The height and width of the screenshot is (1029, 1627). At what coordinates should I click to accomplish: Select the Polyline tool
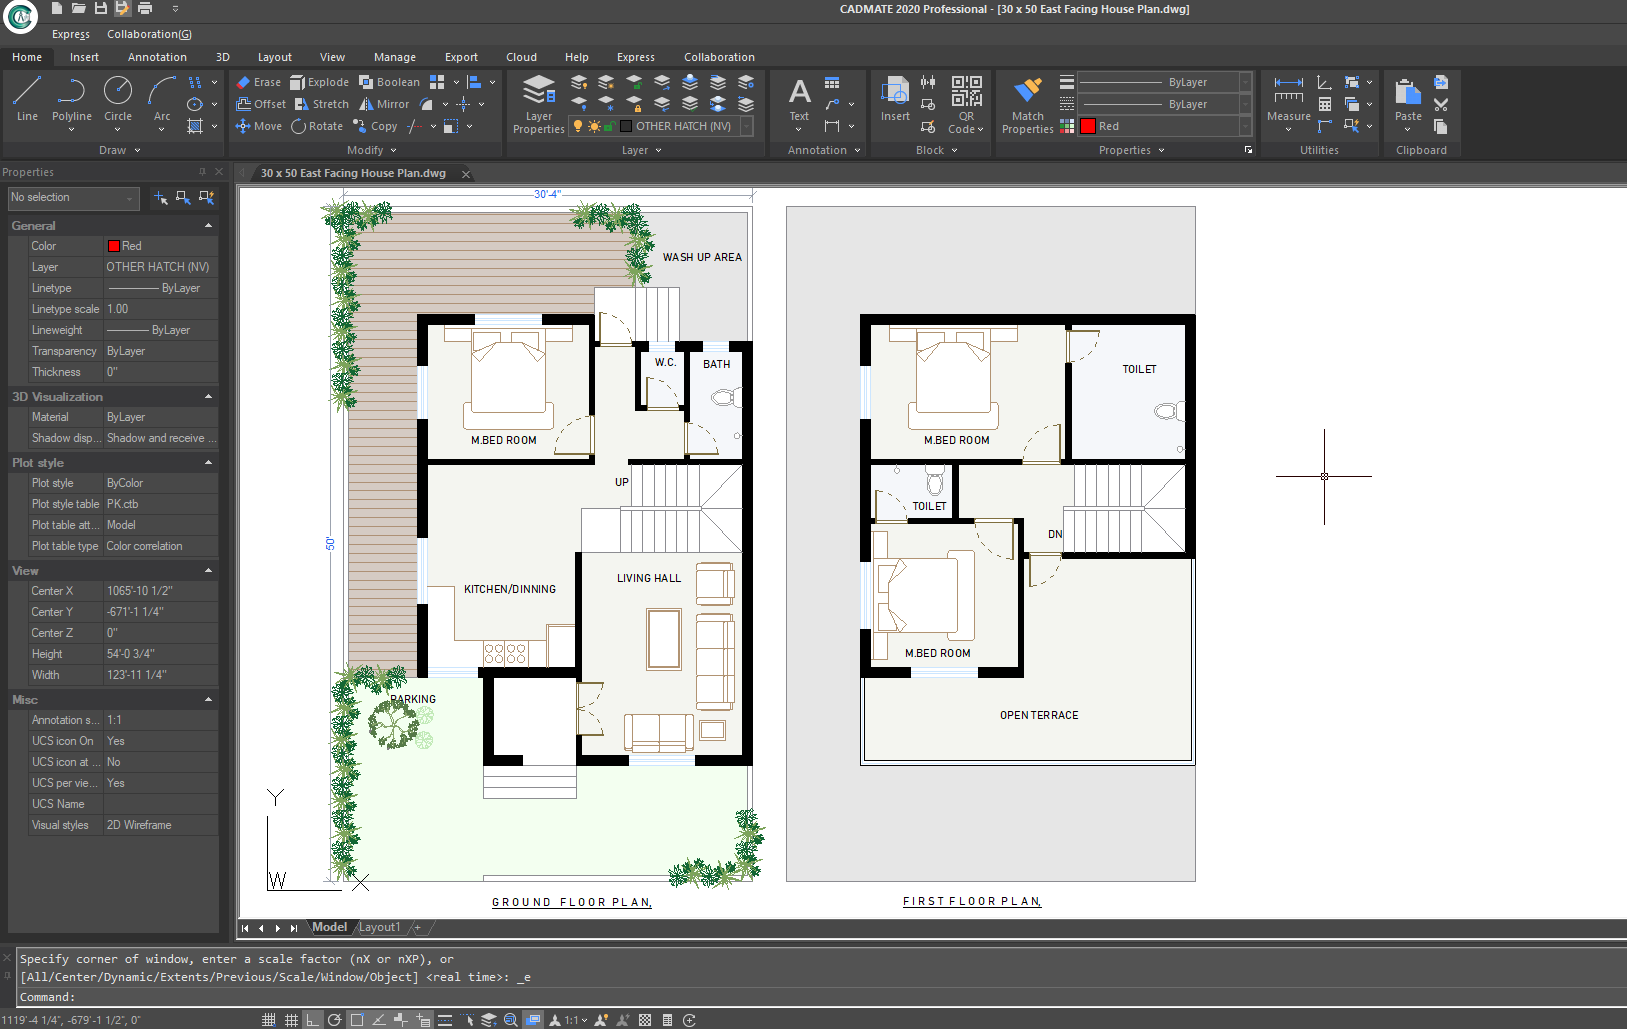(71, 99)
